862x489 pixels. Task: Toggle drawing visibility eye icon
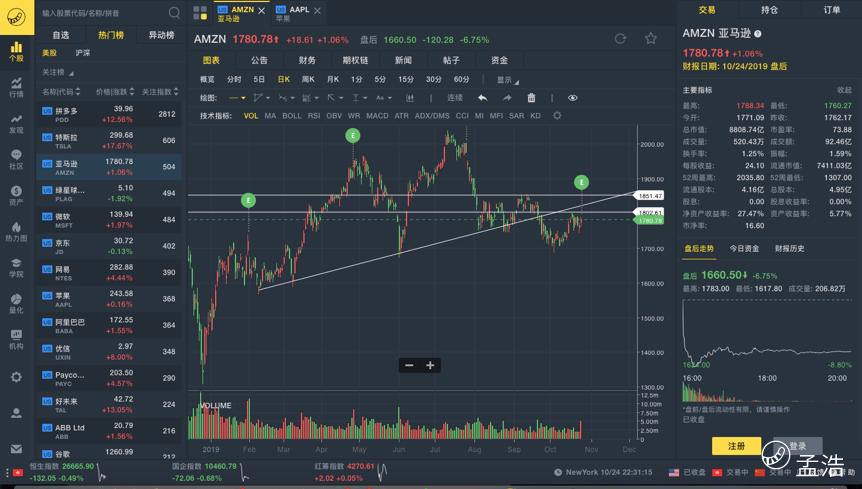[572, 98]
